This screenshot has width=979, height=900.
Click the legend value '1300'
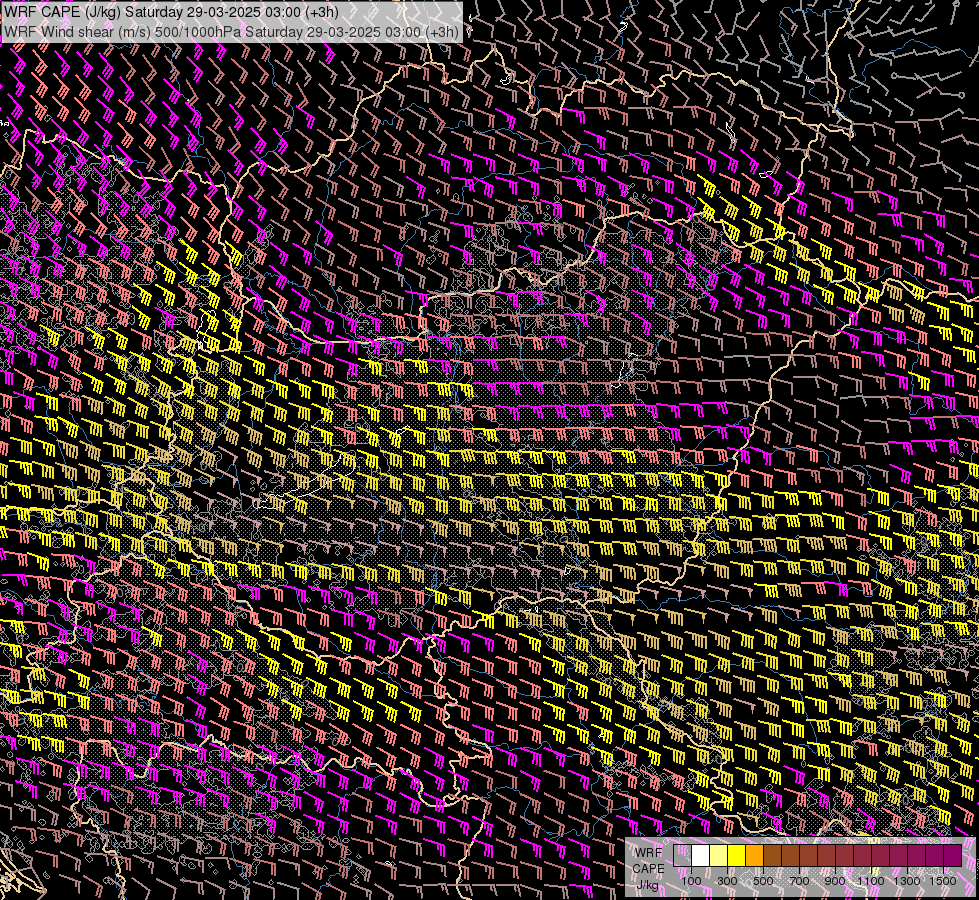click(x=907, y=881)
